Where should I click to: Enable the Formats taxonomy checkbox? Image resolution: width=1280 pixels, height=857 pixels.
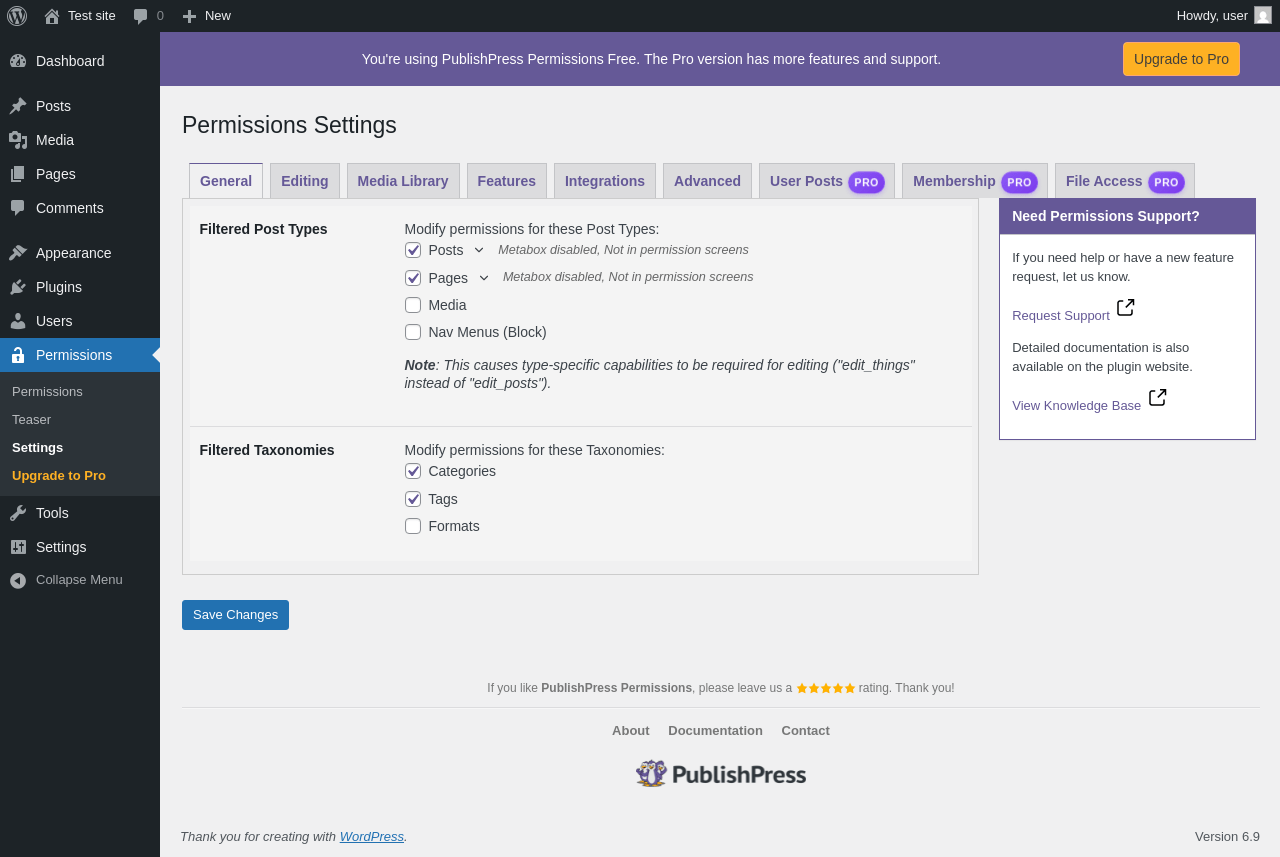click(x=413, y=526)
